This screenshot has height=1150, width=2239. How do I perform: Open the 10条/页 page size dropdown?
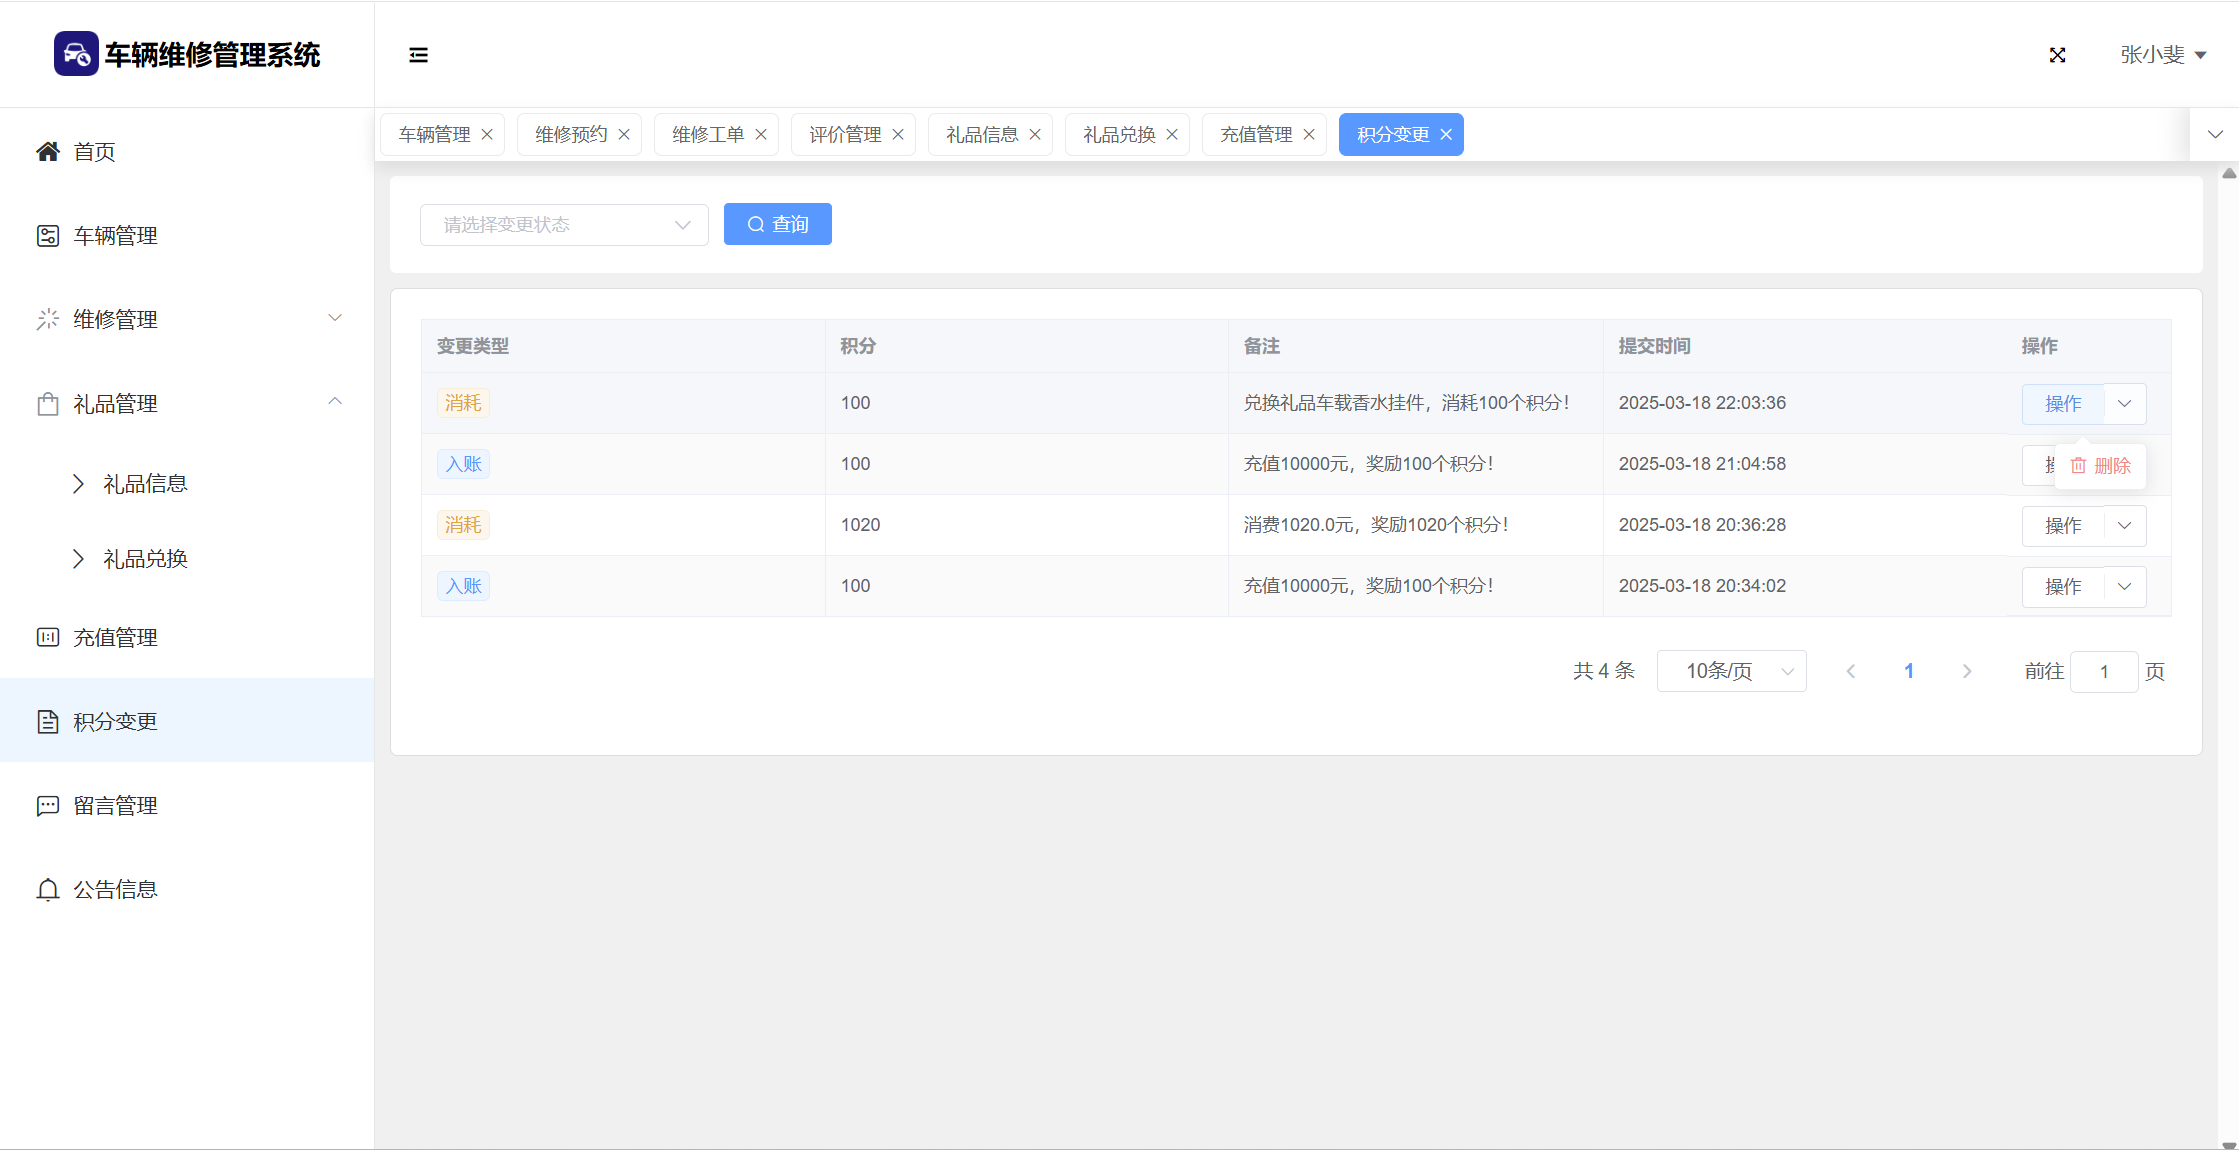tap(1731, 672)
